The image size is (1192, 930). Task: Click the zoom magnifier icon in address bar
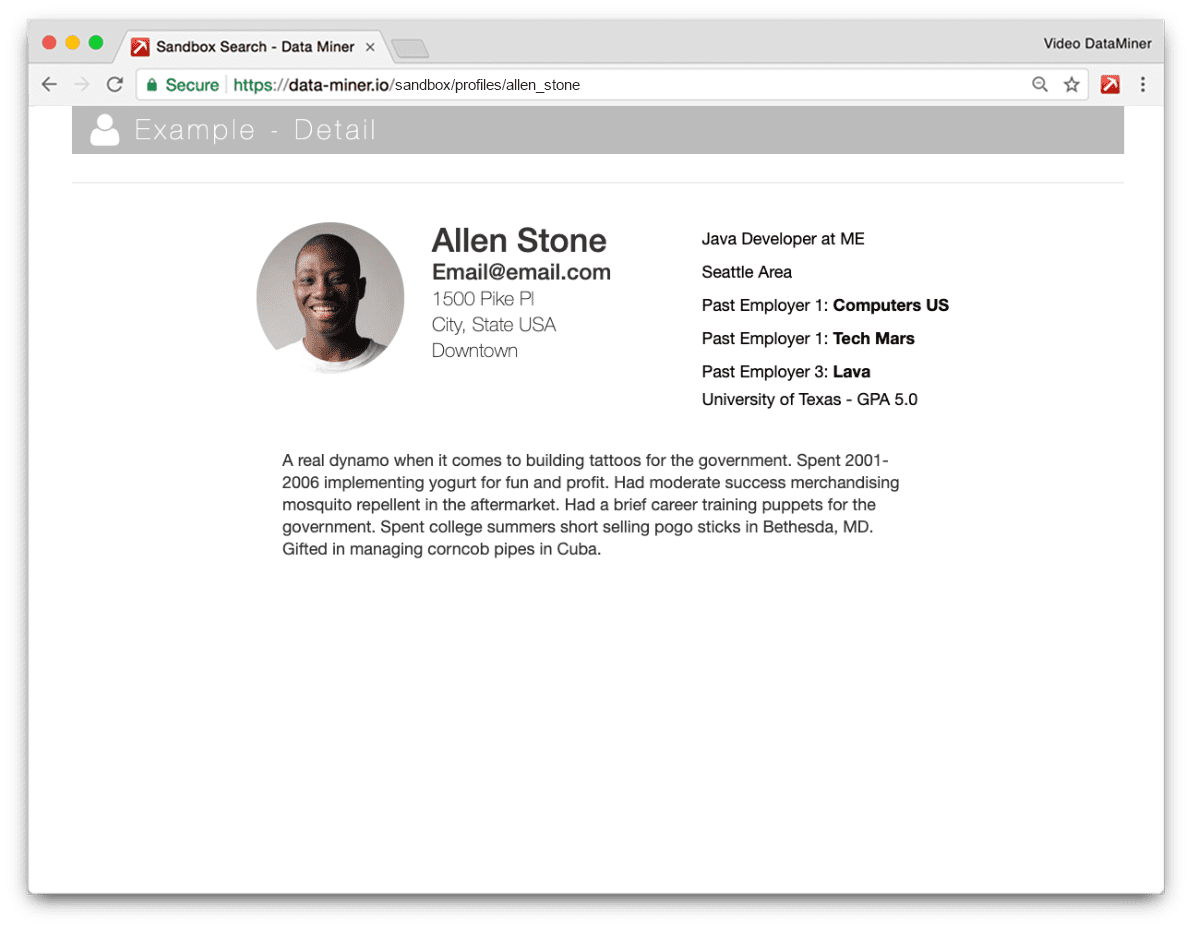point(1040,85)
